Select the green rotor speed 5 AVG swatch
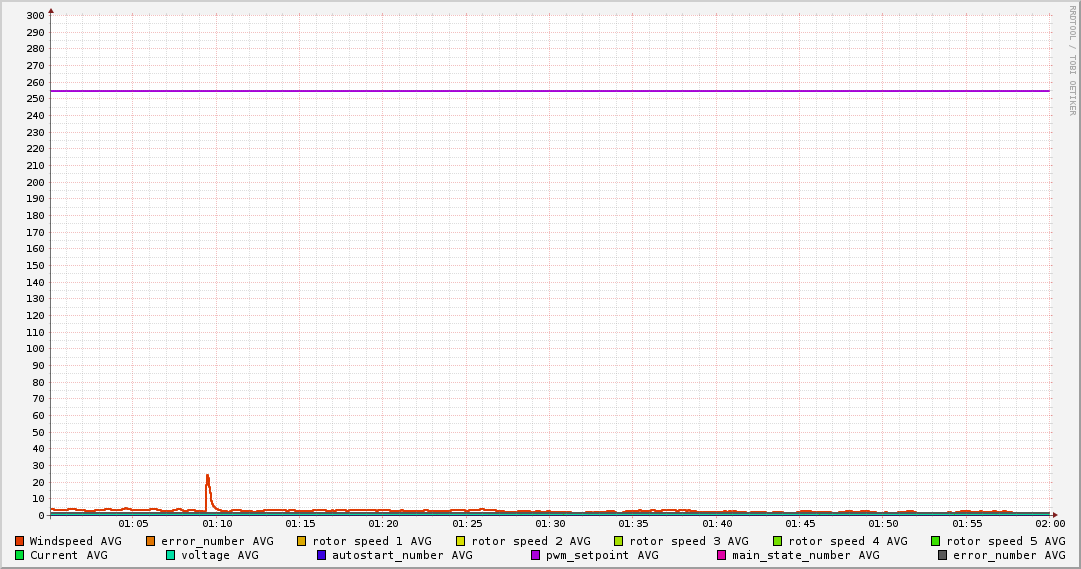 936,541
